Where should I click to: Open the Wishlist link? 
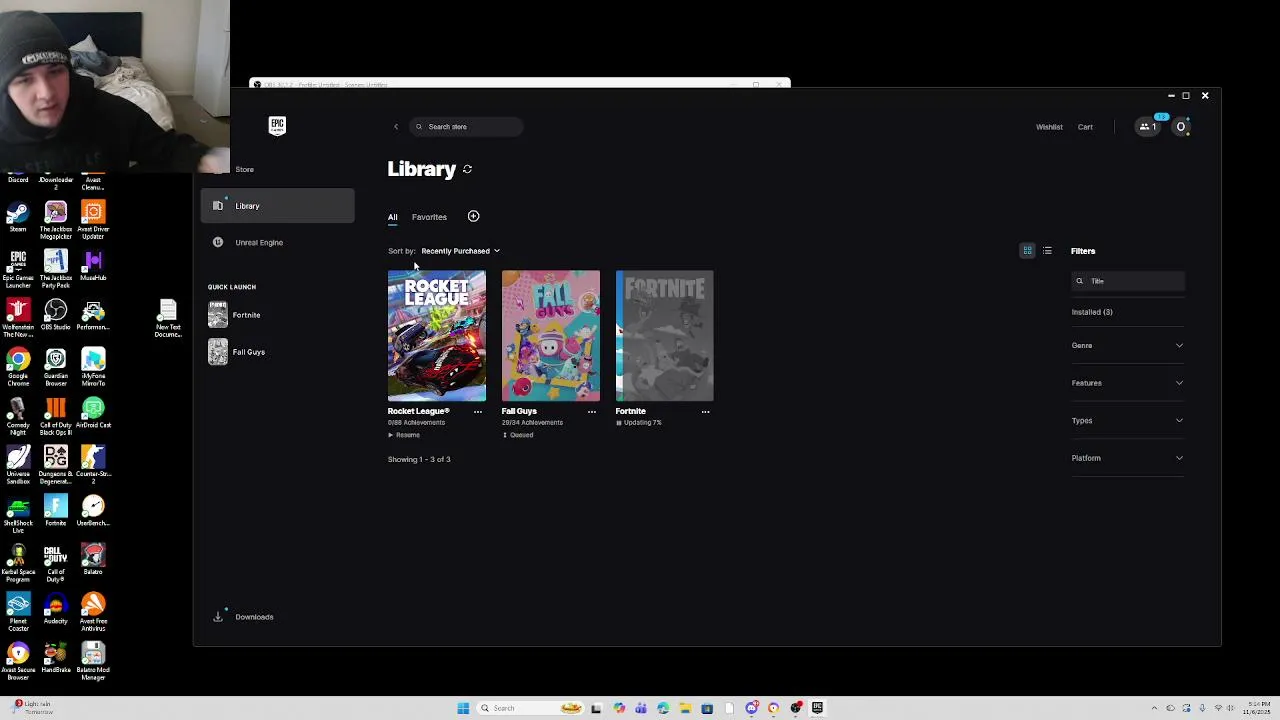point(1049,127)
